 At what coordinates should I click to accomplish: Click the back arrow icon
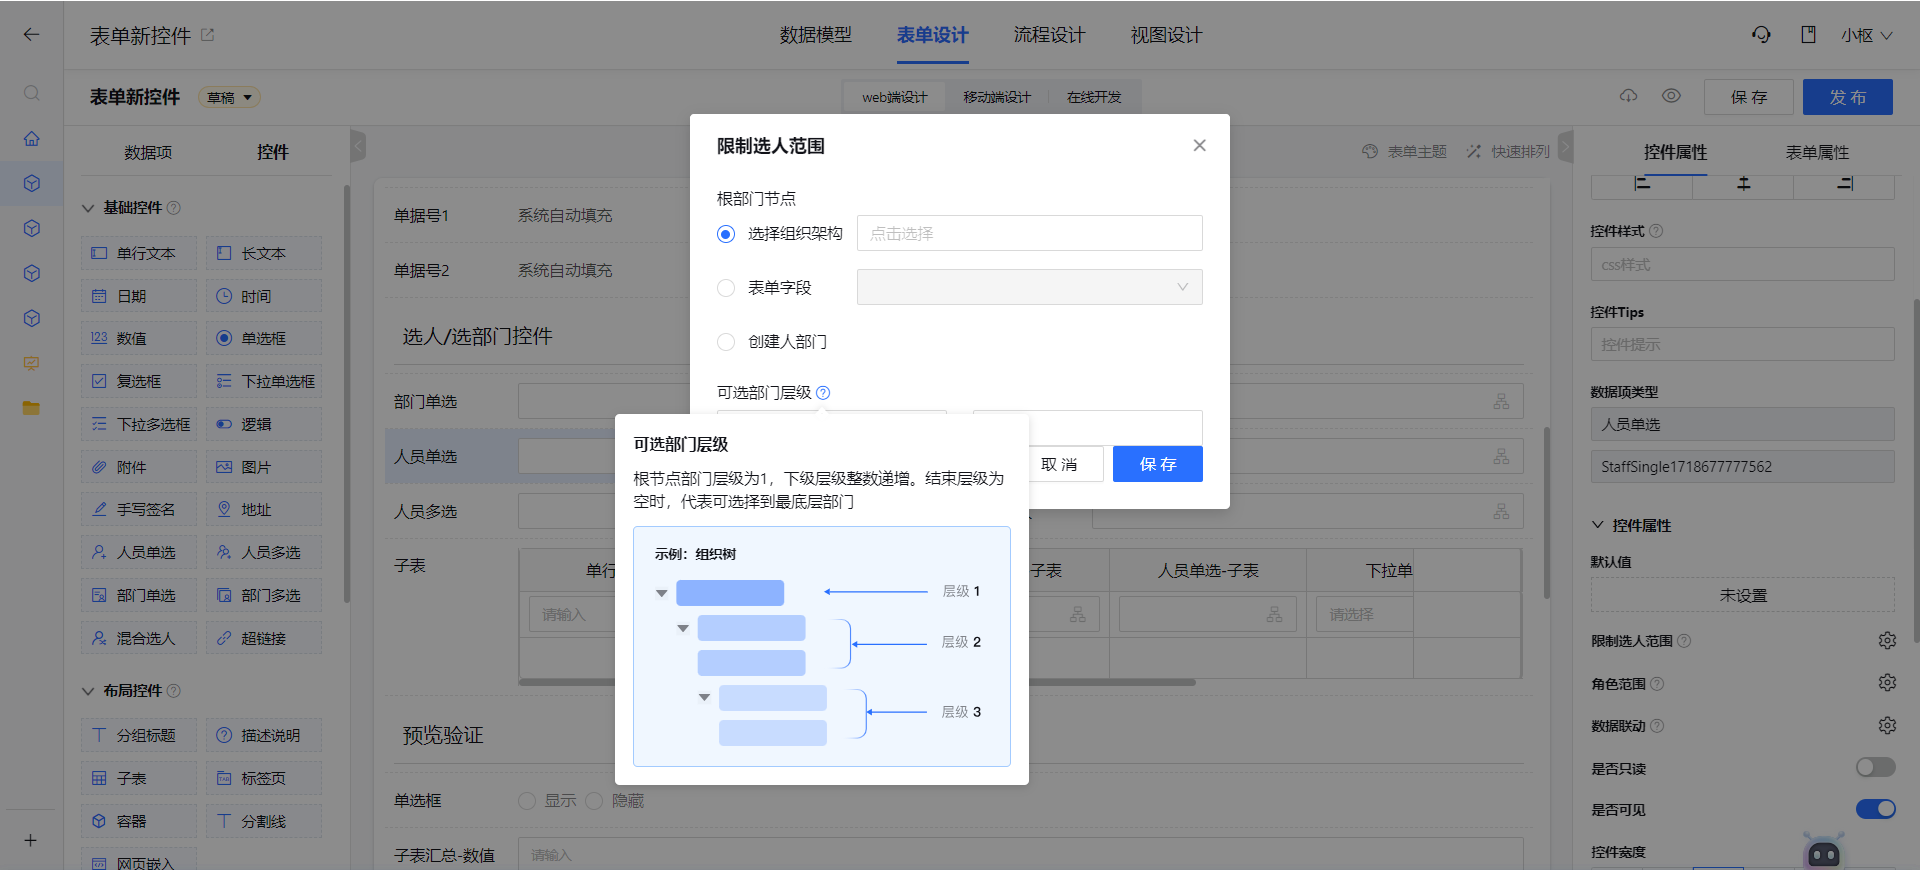32,35
